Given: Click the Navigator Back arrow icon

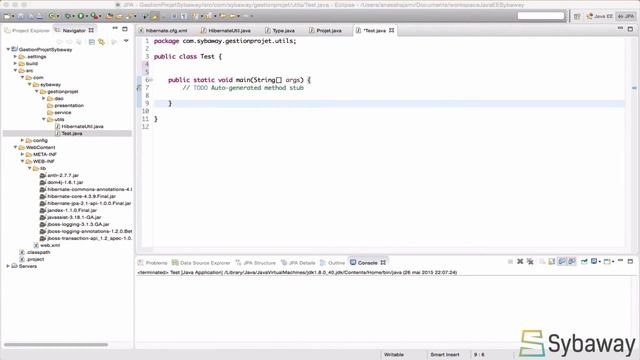Looking at the screenshot, I should point(59,42).
